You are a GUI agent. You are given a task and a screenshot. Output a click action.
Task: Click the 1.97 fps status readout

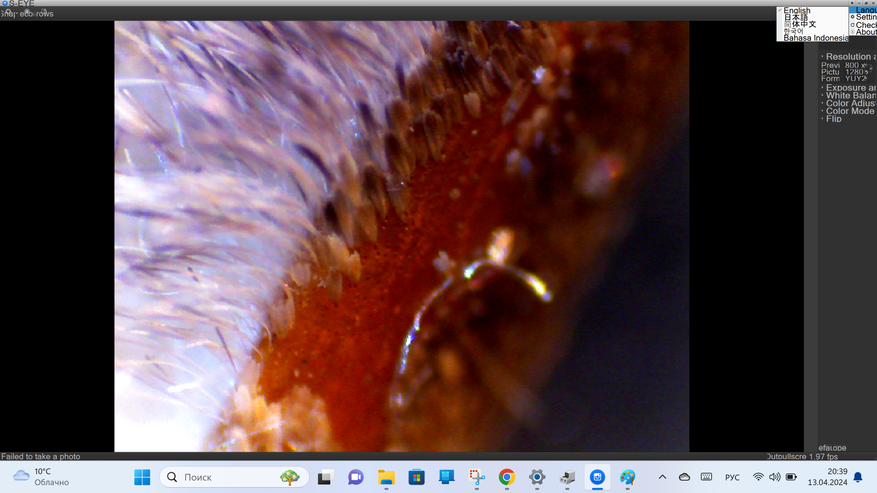pos(823,457)
